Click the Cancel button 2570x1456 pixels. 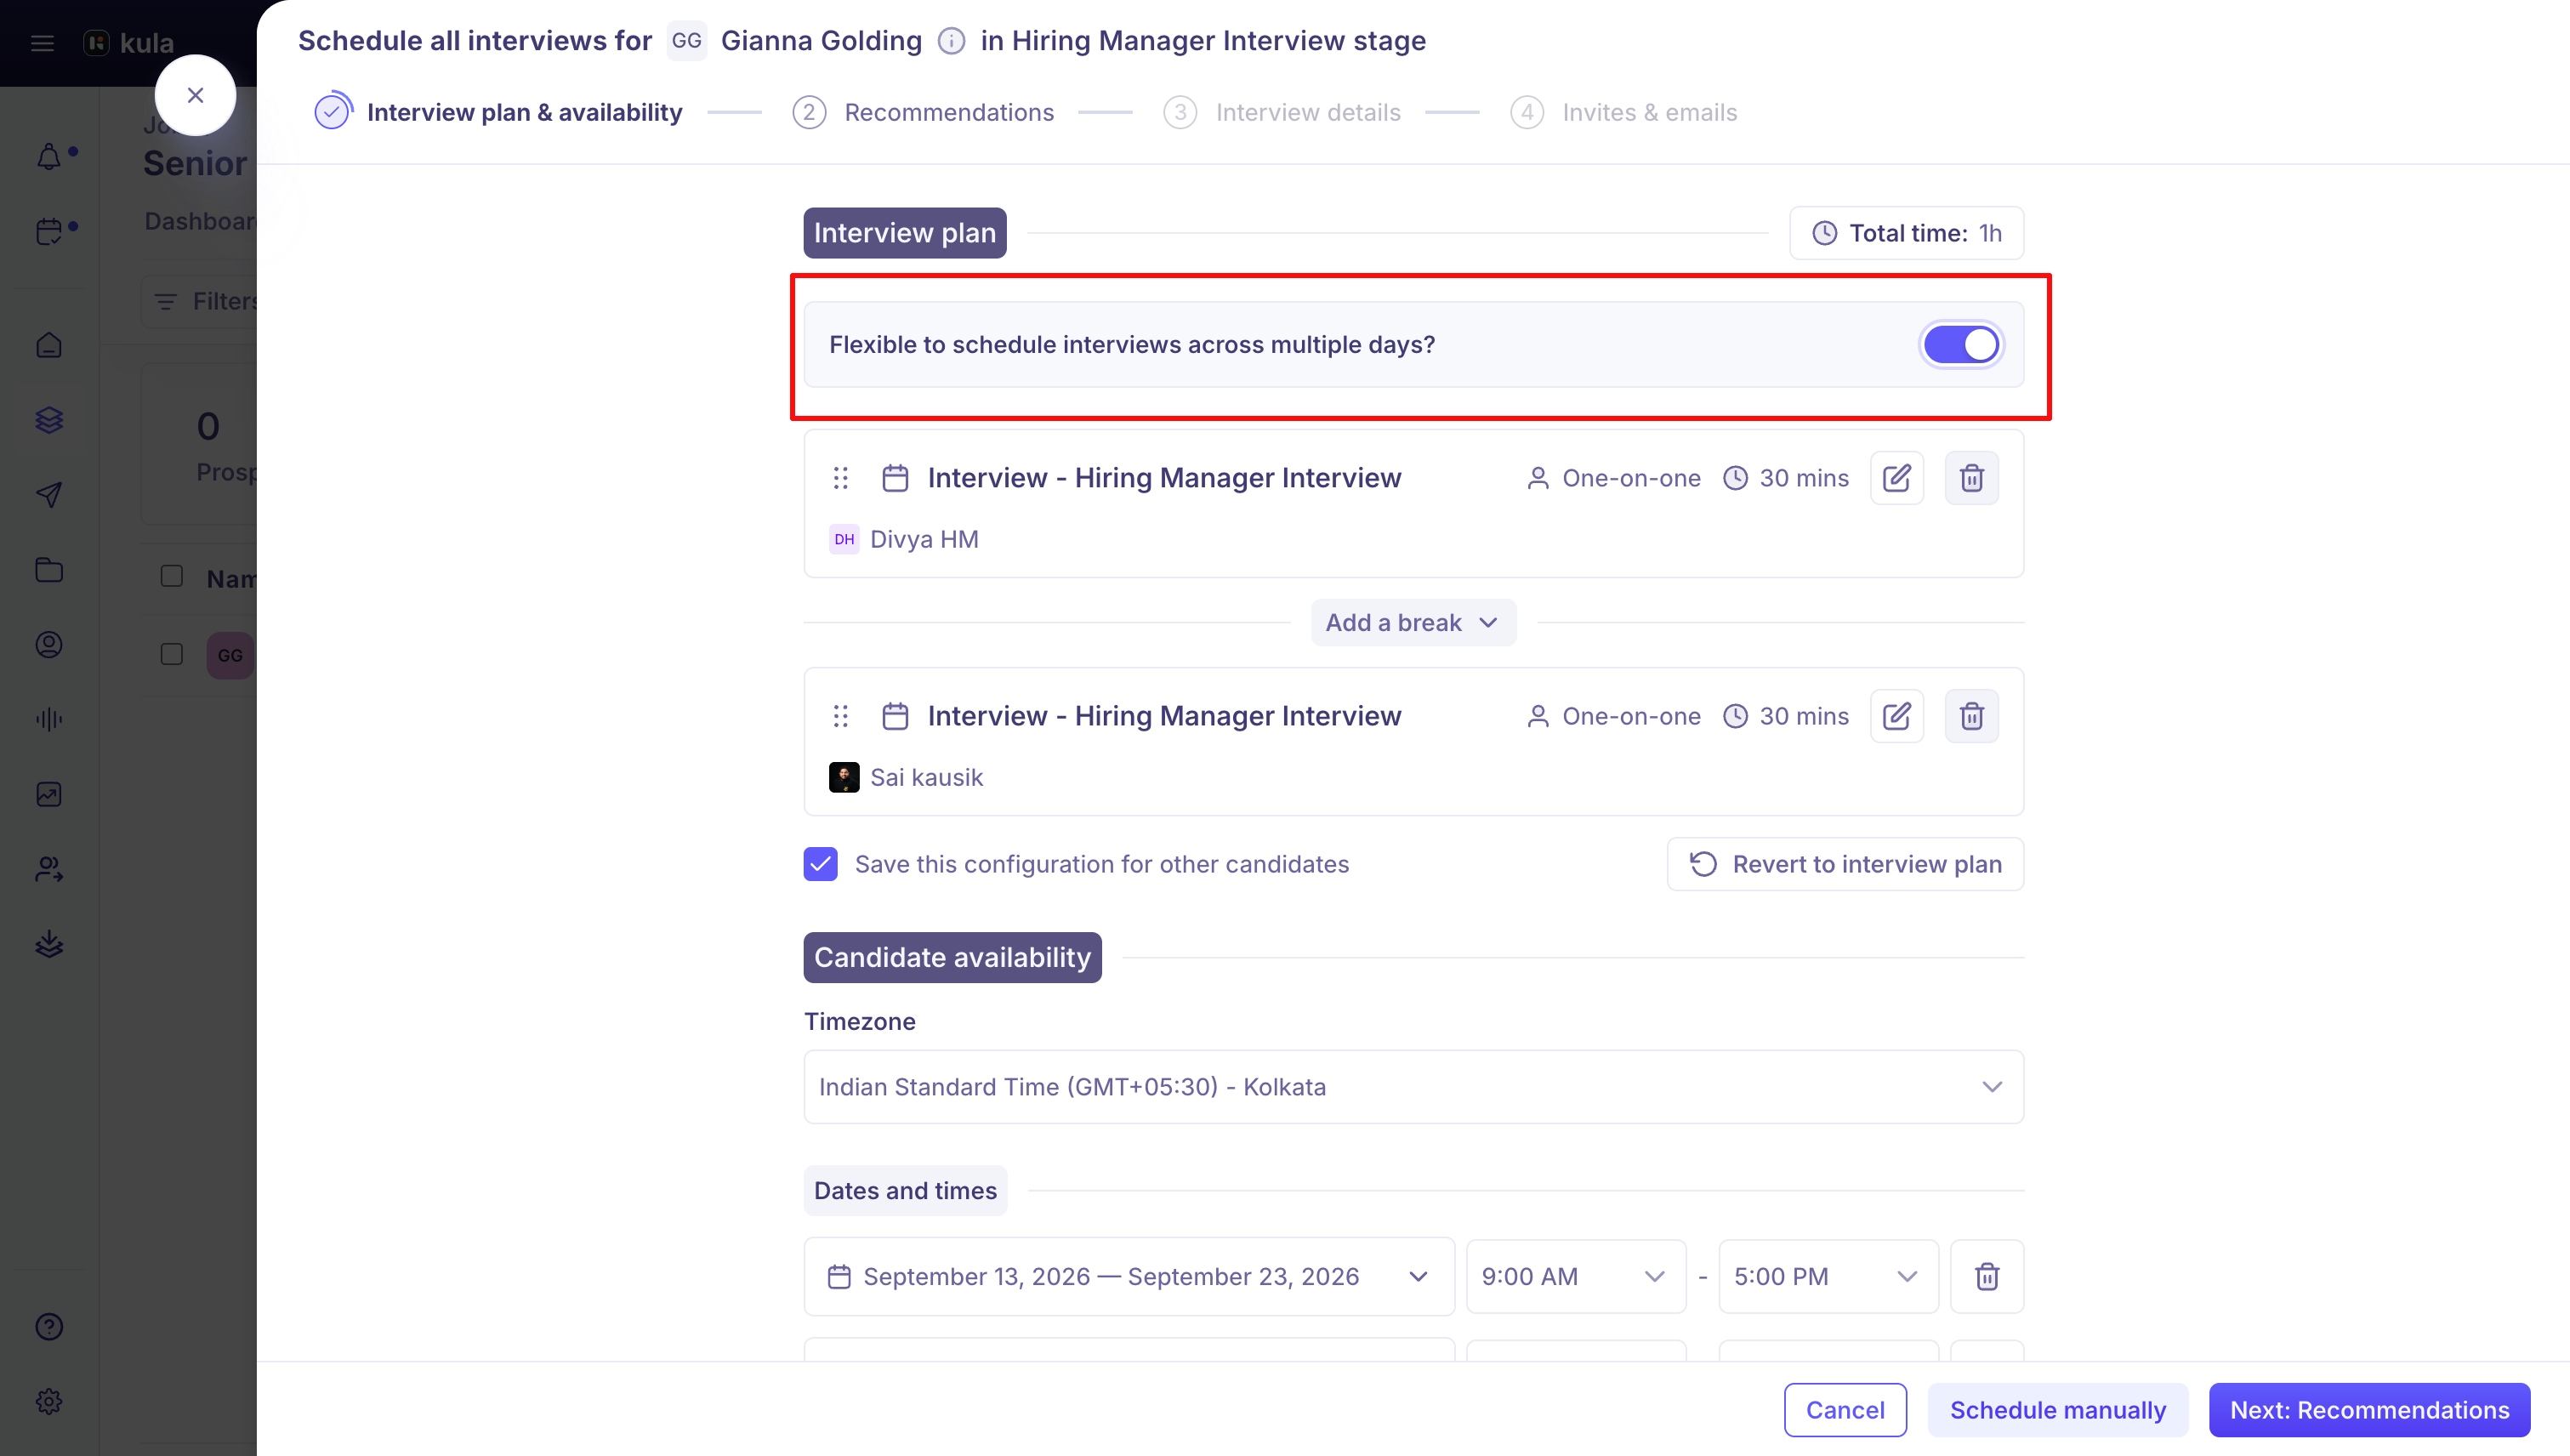(x=1845, y=1410)
